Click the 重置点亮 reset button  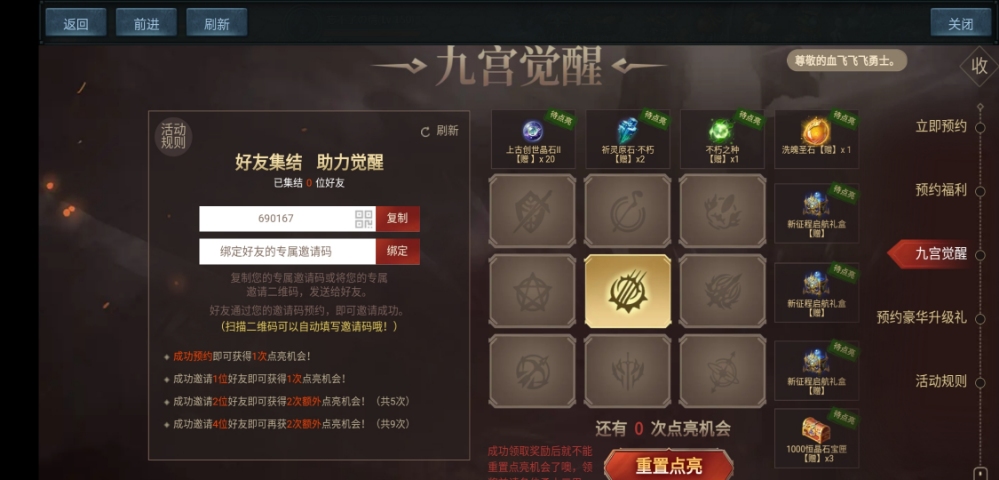point(668,465)
